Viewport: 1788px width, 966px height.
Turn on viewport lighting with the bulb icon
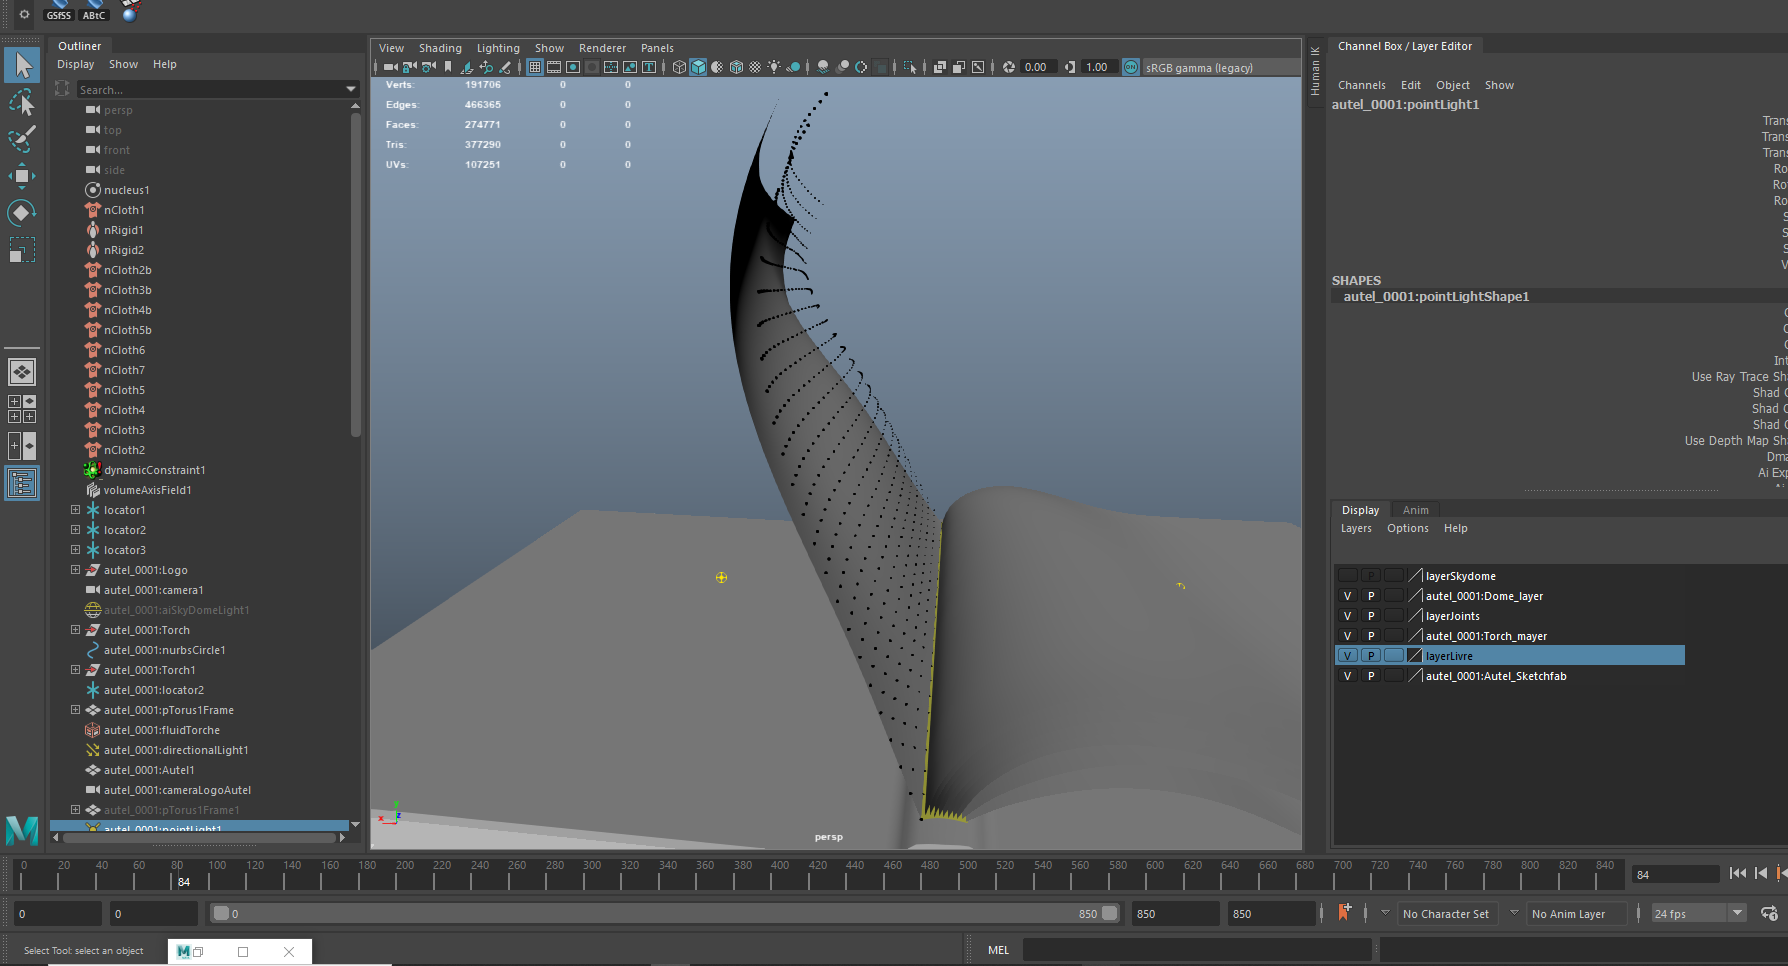click(x=773, y=67)
